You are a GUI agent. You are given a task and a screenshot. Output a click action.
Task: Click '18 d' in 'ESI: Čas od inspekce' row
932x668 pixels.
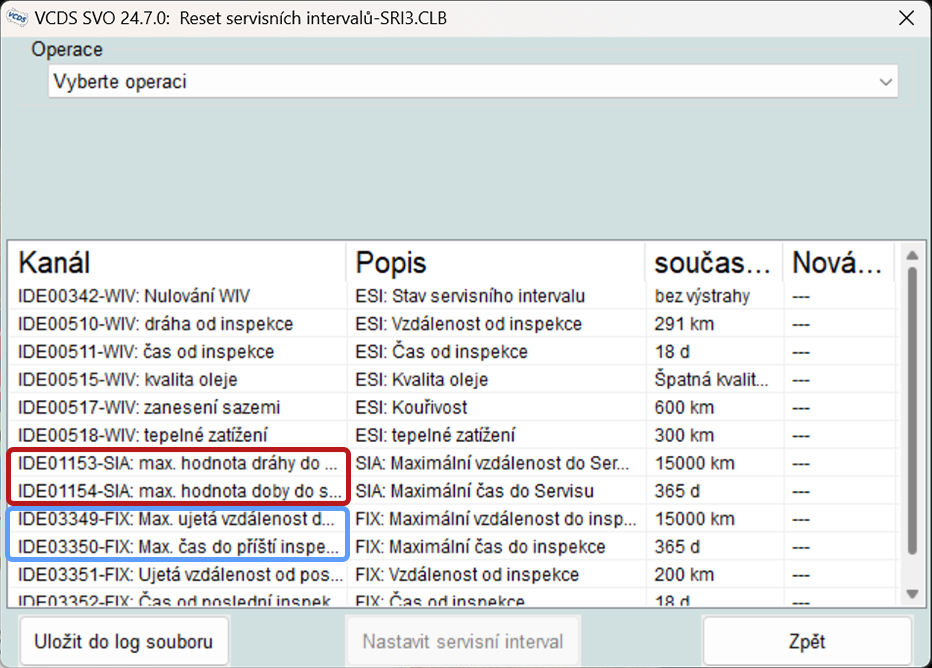point(672,352)
